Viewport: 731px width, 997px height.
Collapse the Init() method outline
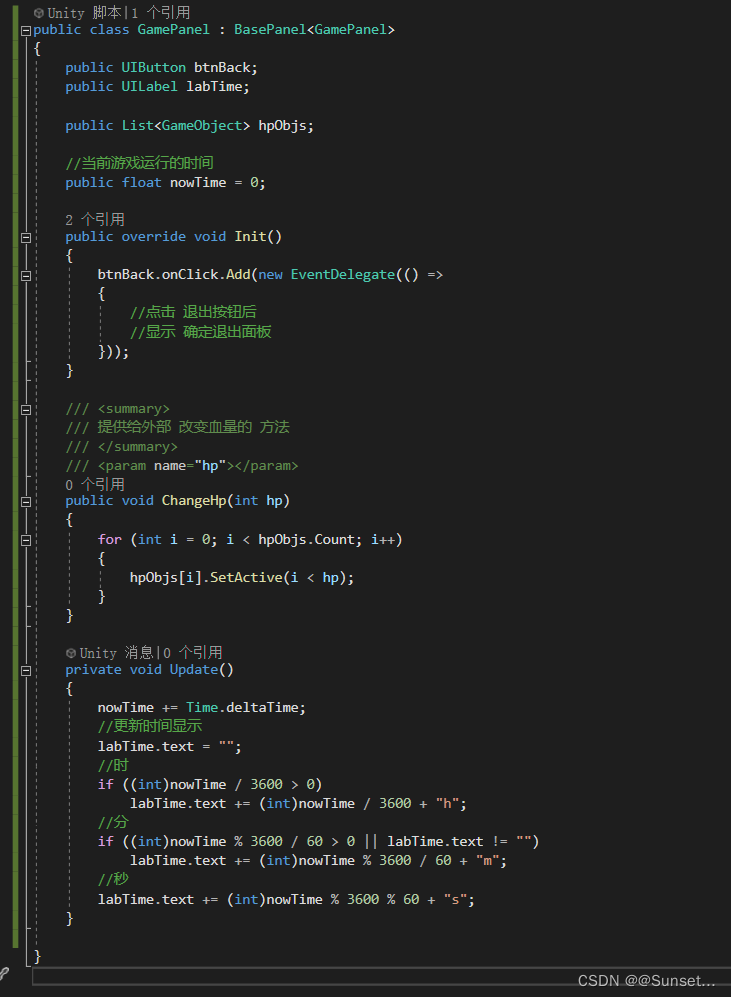click(x=25, y=238)
